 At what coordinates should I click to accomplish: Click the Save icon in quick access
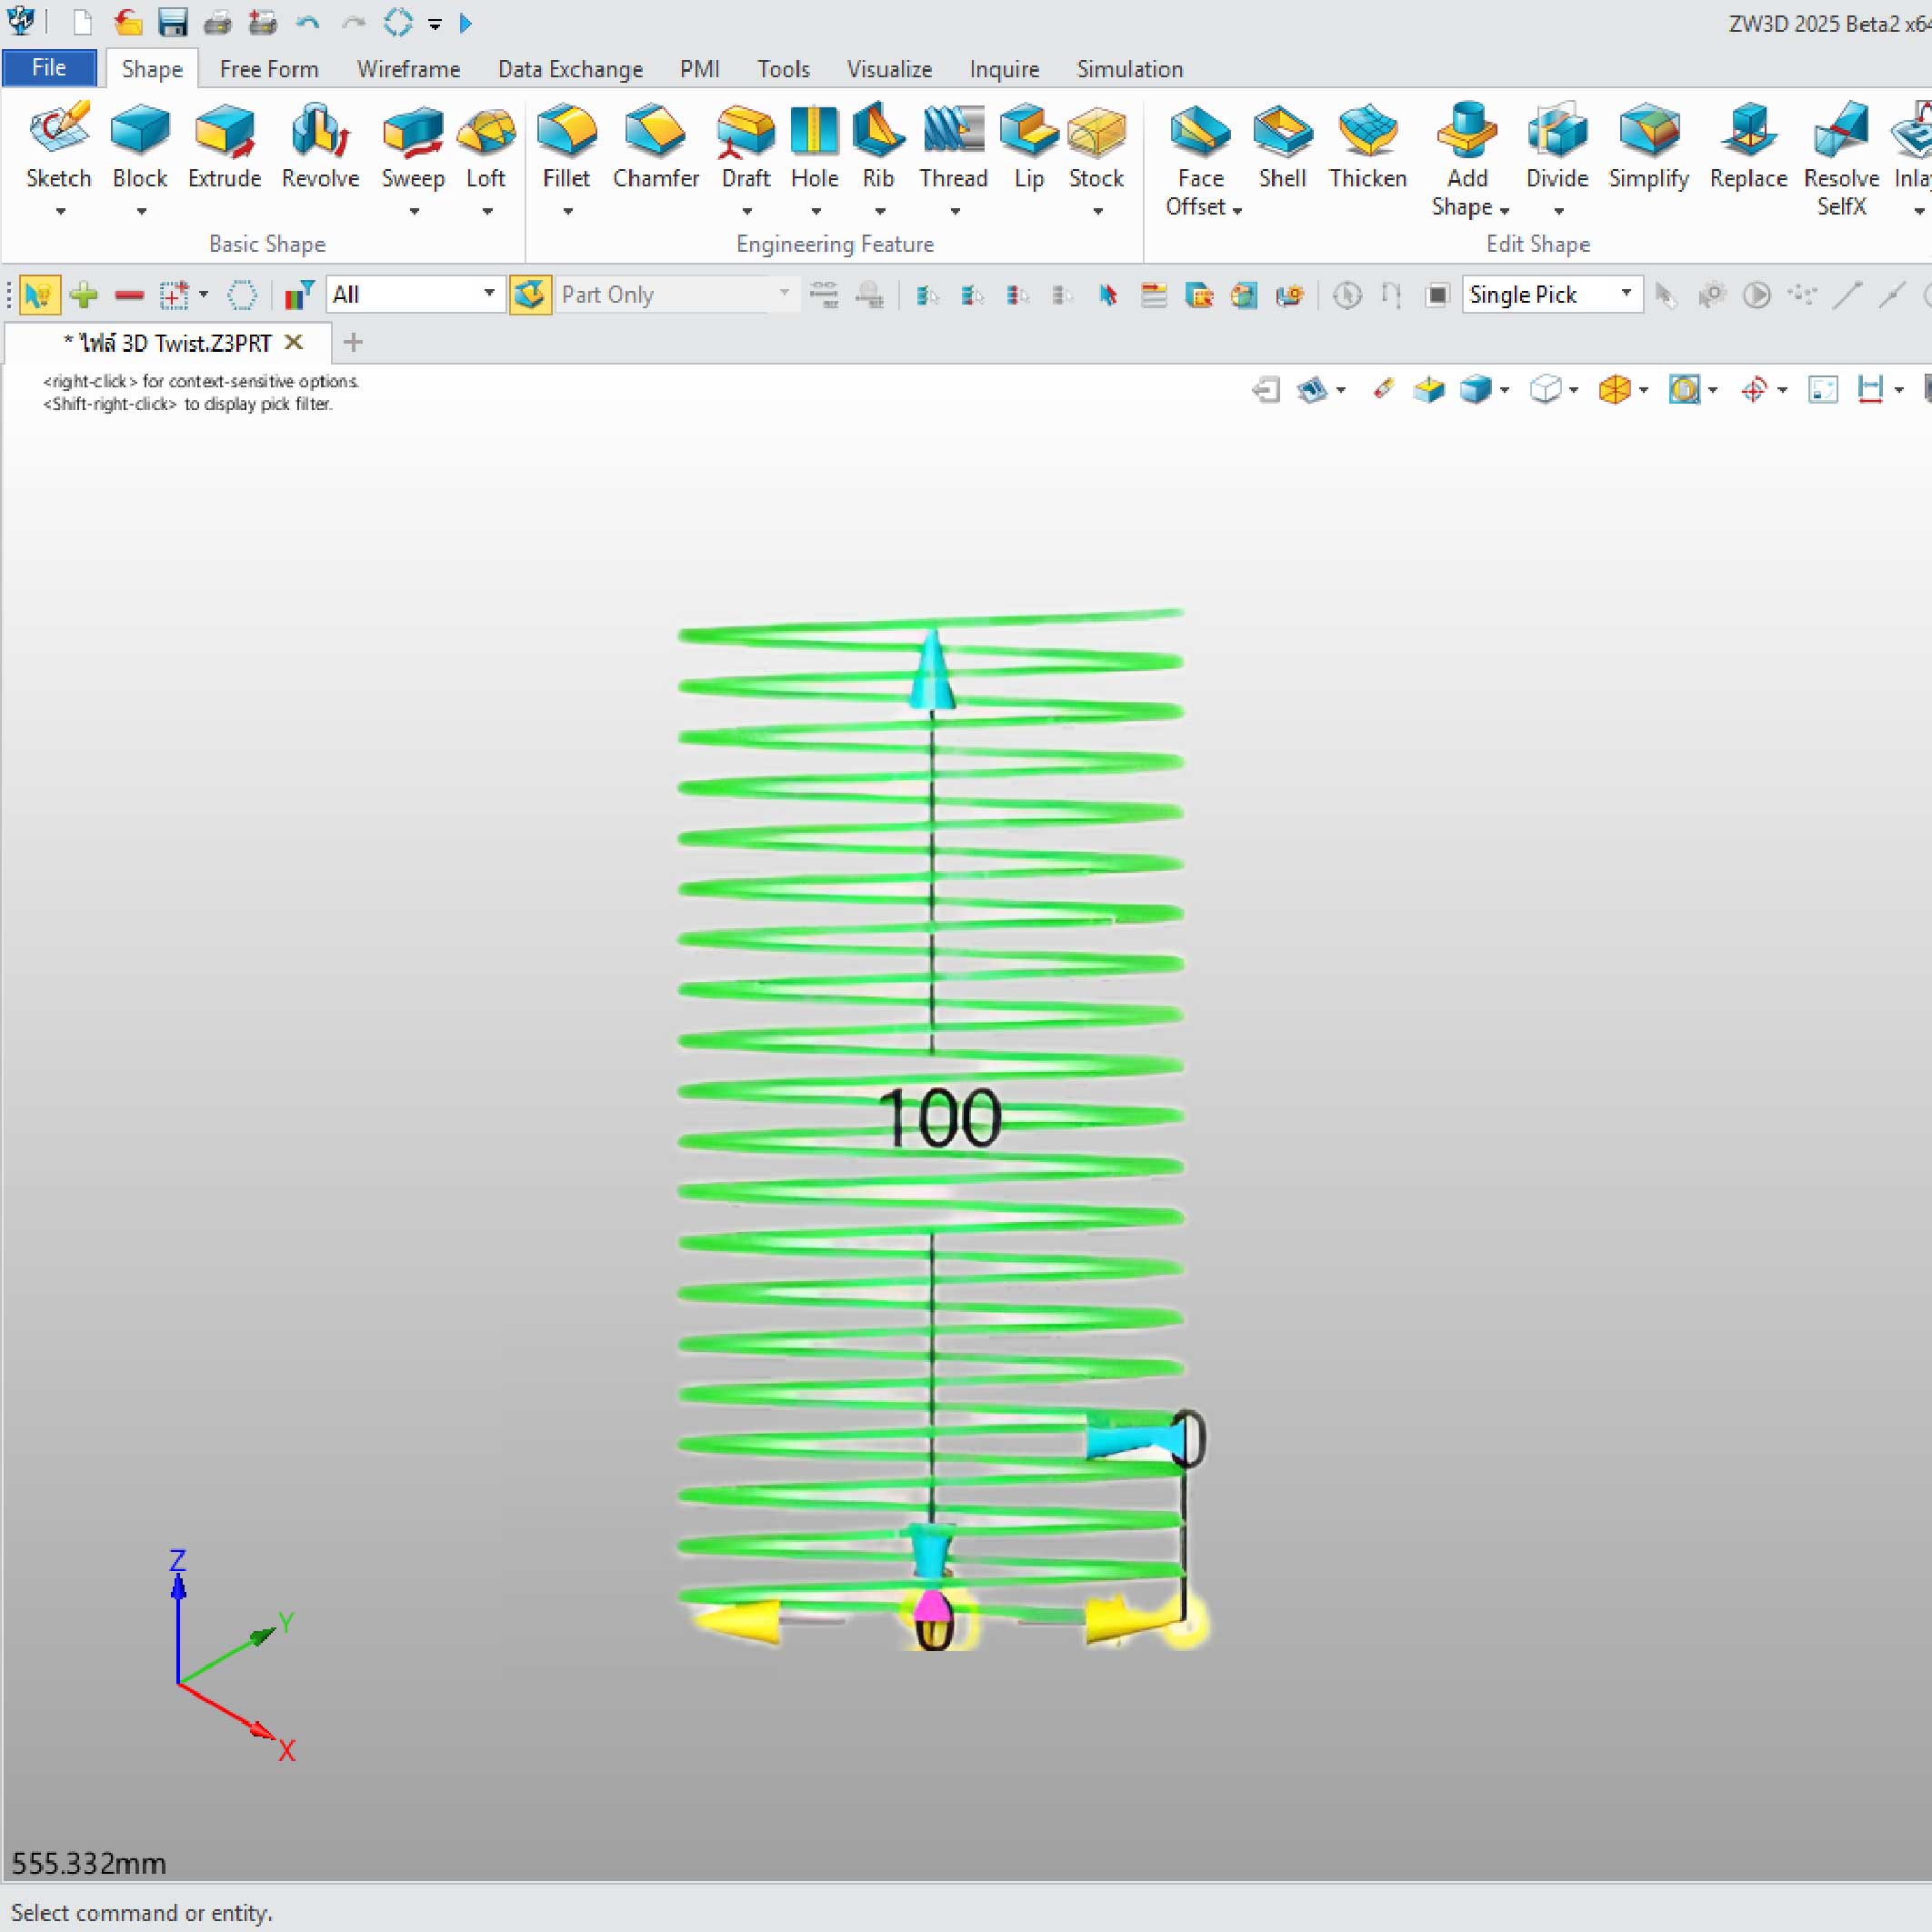point(173,23)
